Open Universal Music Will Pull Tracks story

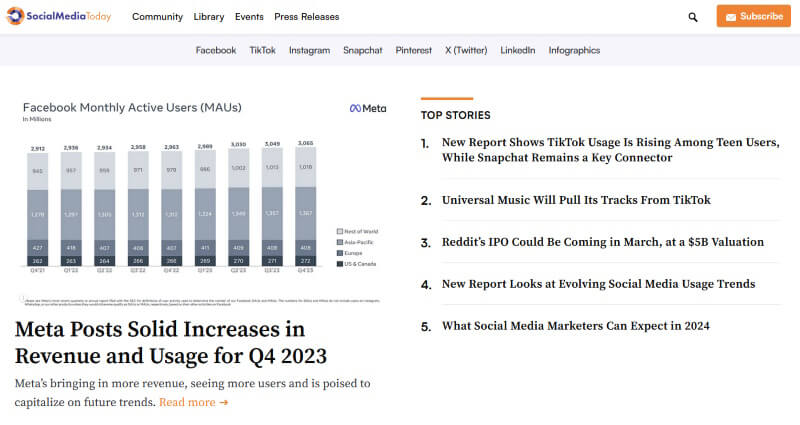pyautogui.click(x=576, y=199)
